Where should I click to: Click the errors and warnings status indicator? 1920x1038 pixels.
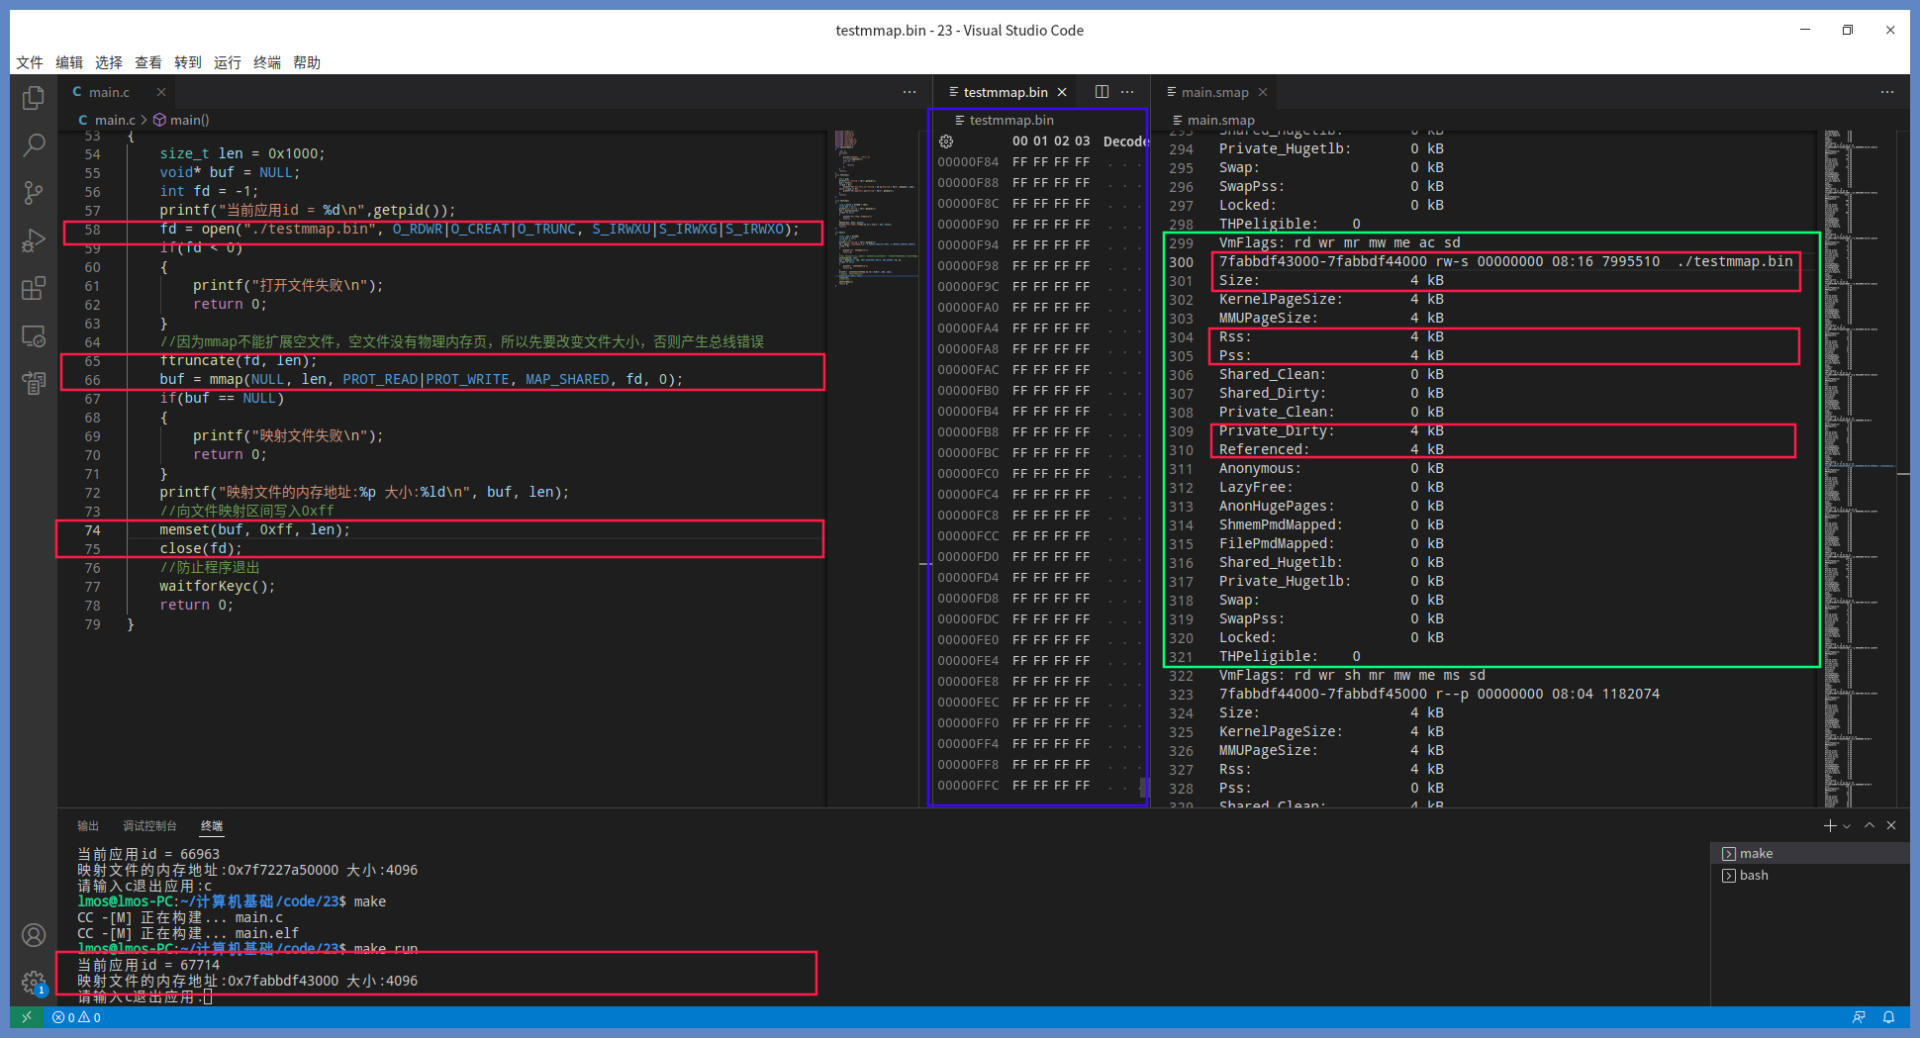(x=77, y=1017)
